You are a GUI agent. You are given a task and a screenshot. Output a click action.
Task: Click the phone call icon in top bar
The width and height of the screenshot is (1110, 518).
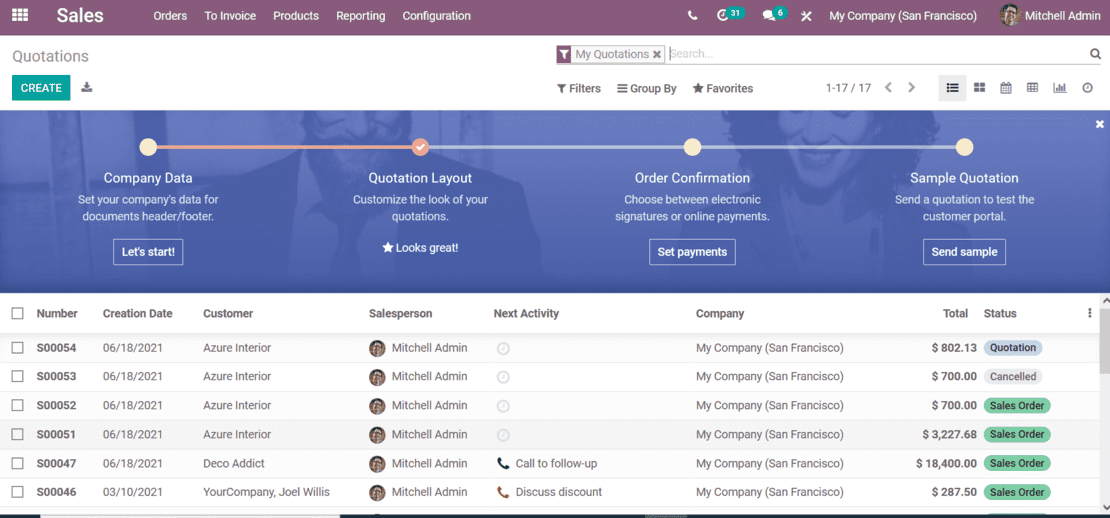[x=693, y=16]
